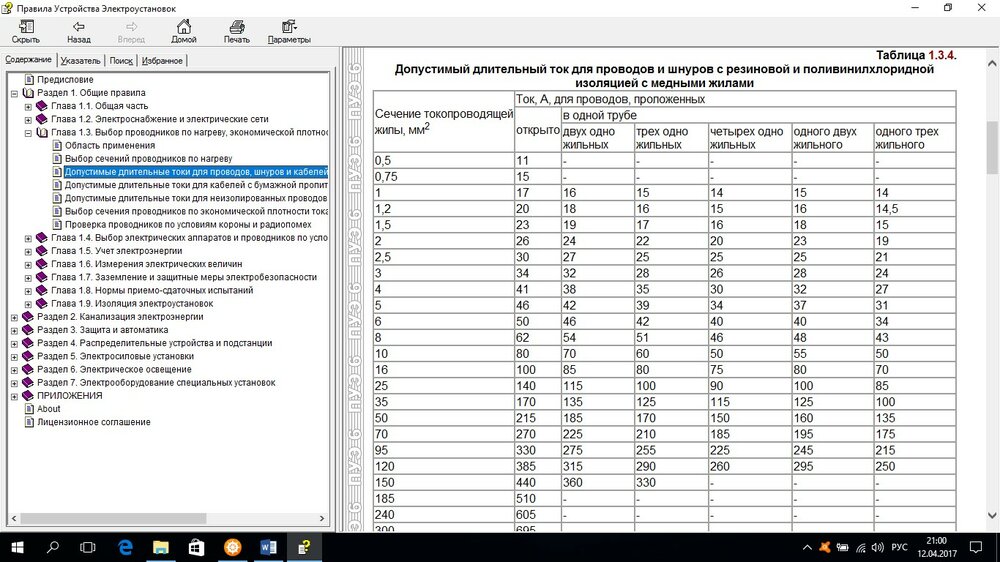Open the Лицензионное соглашение topic
Image resolution: width=1000 pixels, height=562 pixels.
pos(93,422)
